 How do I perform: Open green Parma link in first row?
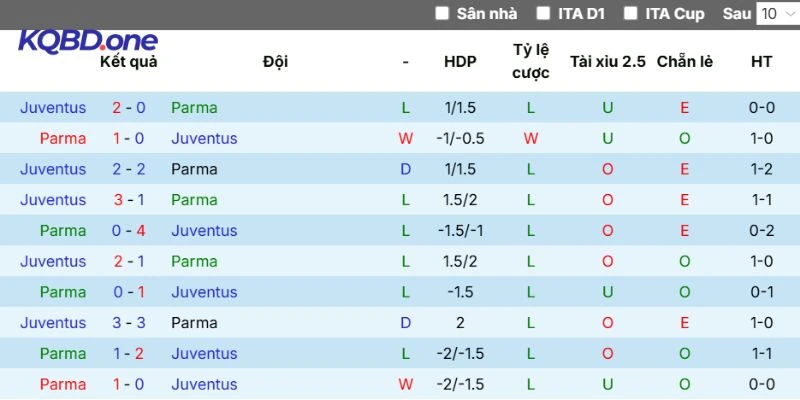point(194,108)
